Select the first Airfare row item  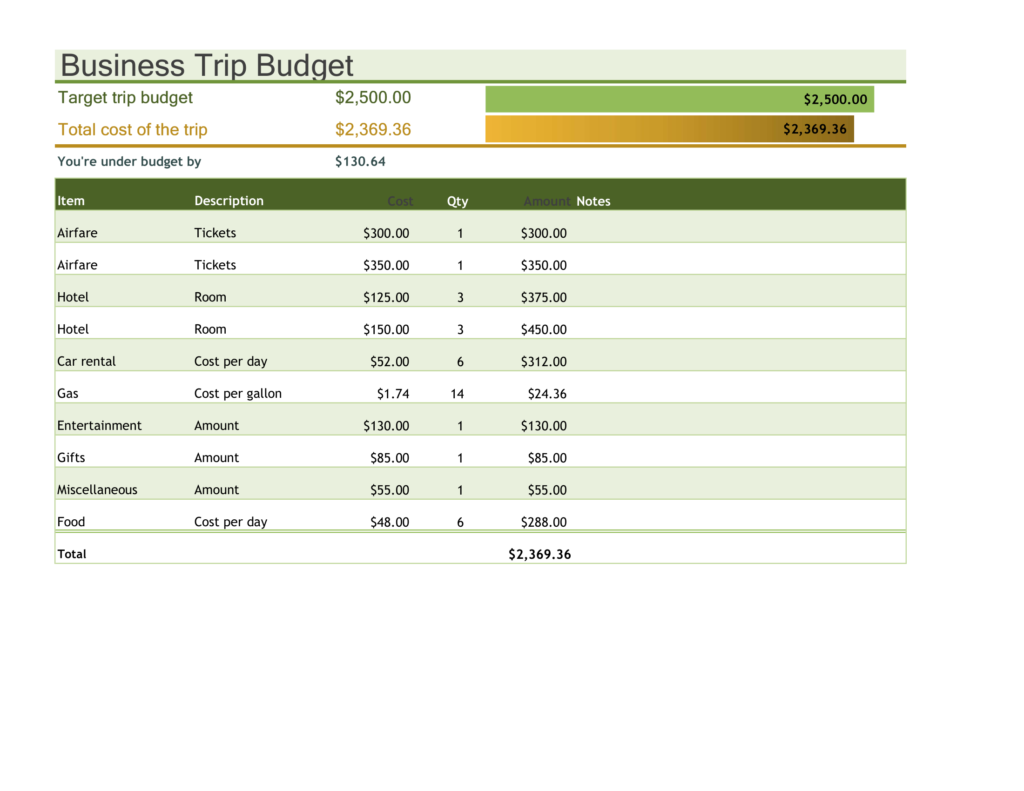coord(78,232)
